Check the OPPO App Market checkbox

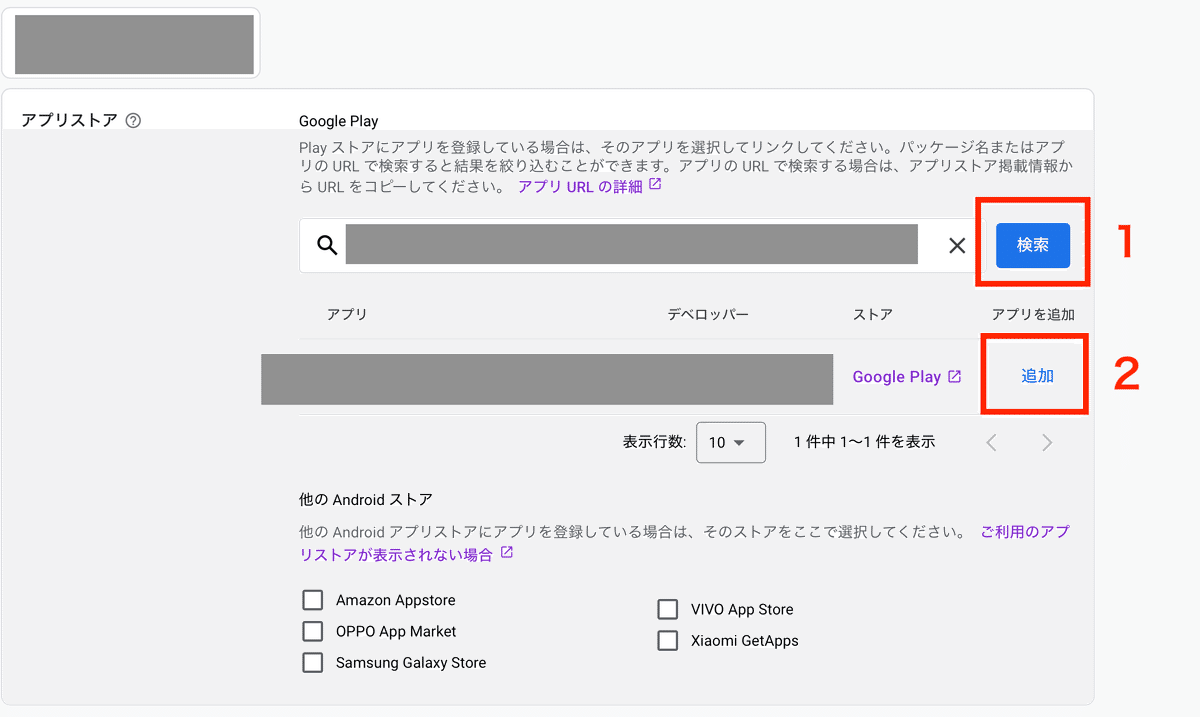313,631
